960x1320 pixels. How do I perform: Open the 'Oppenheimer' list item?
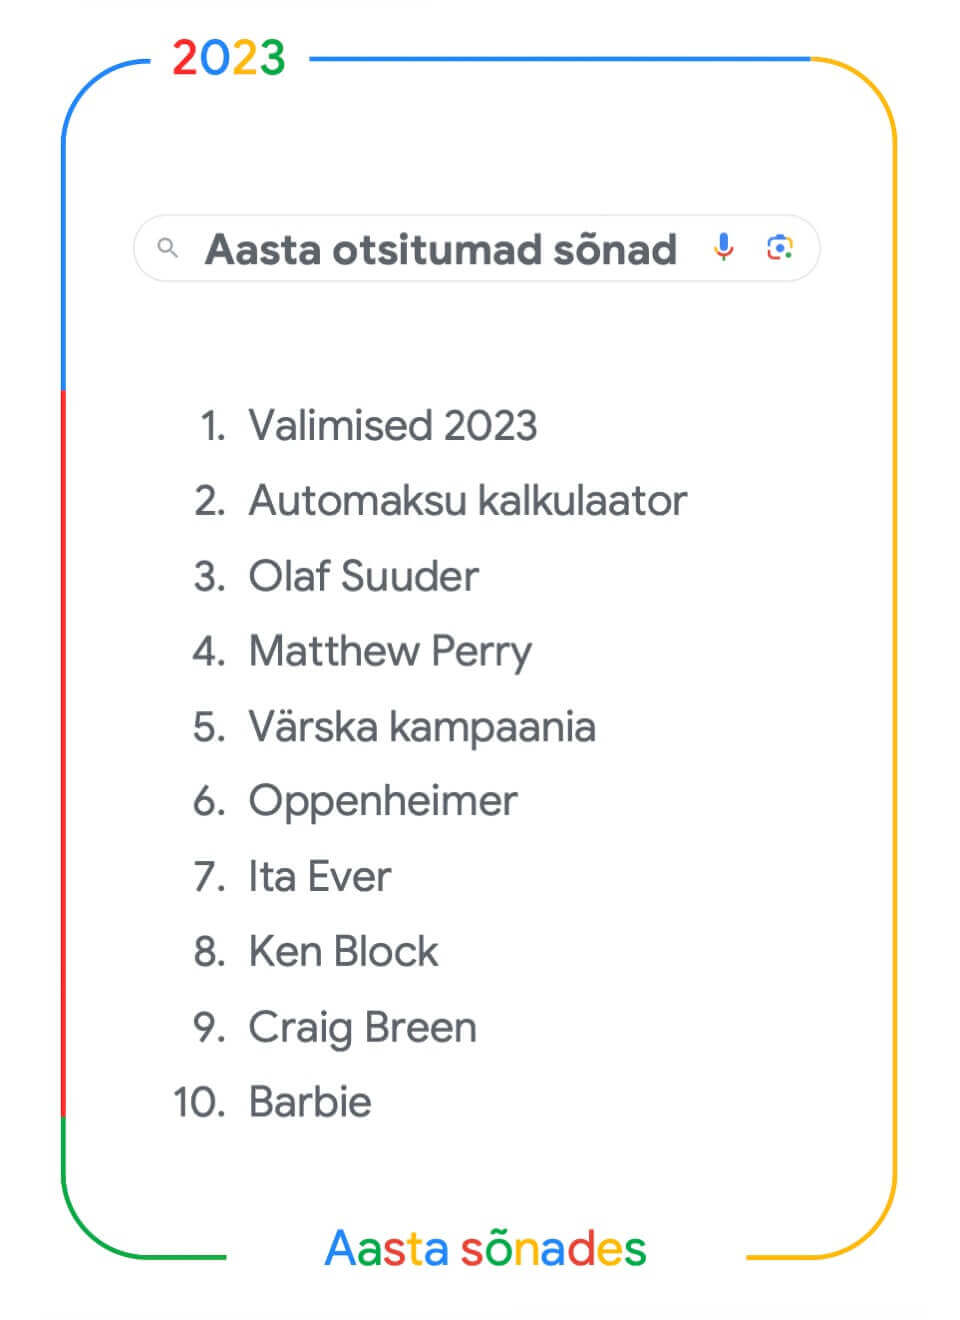tap(383, 802)
